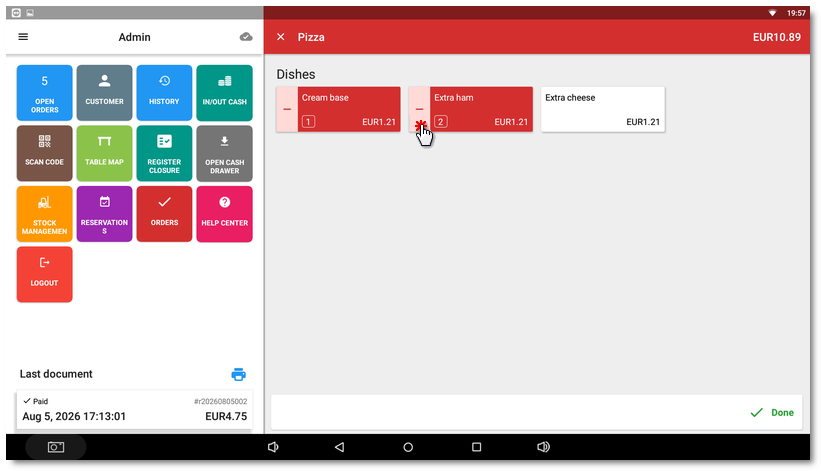Tap the Android back button
The height and width of the screenshot is (471, 821).
(339, 447)
